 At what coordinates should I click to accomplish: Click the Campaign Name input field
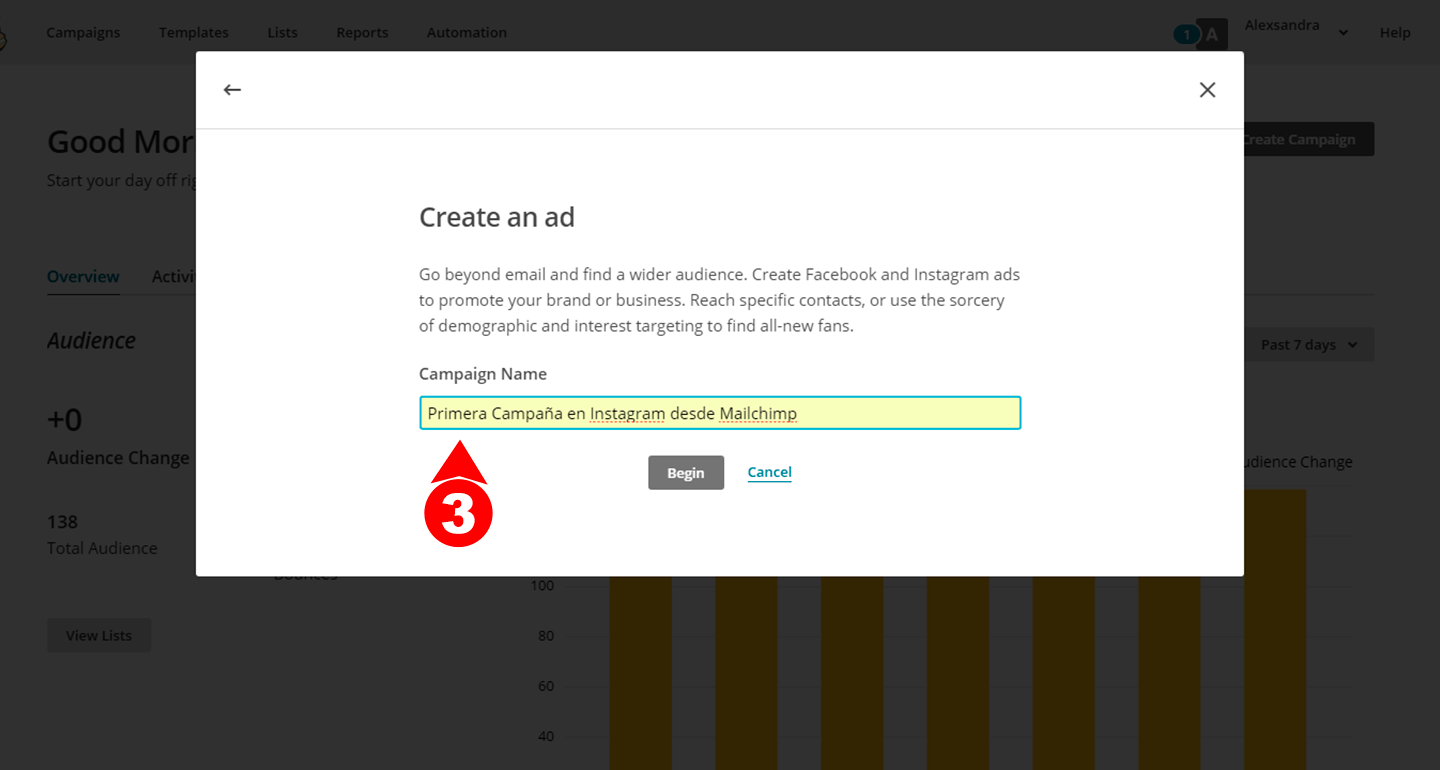click(x=720, y=413)
